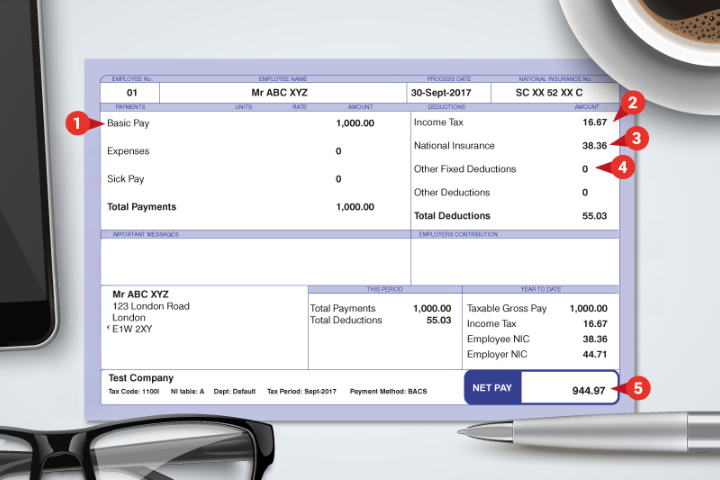Select the "16.67" under Year To Date
Screen dimensions: 720x480
[595, 324]
